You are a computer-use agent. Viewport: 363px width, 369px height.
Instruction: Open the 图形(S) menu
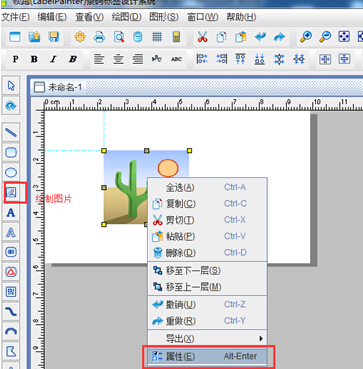click(x=164, y=17)
